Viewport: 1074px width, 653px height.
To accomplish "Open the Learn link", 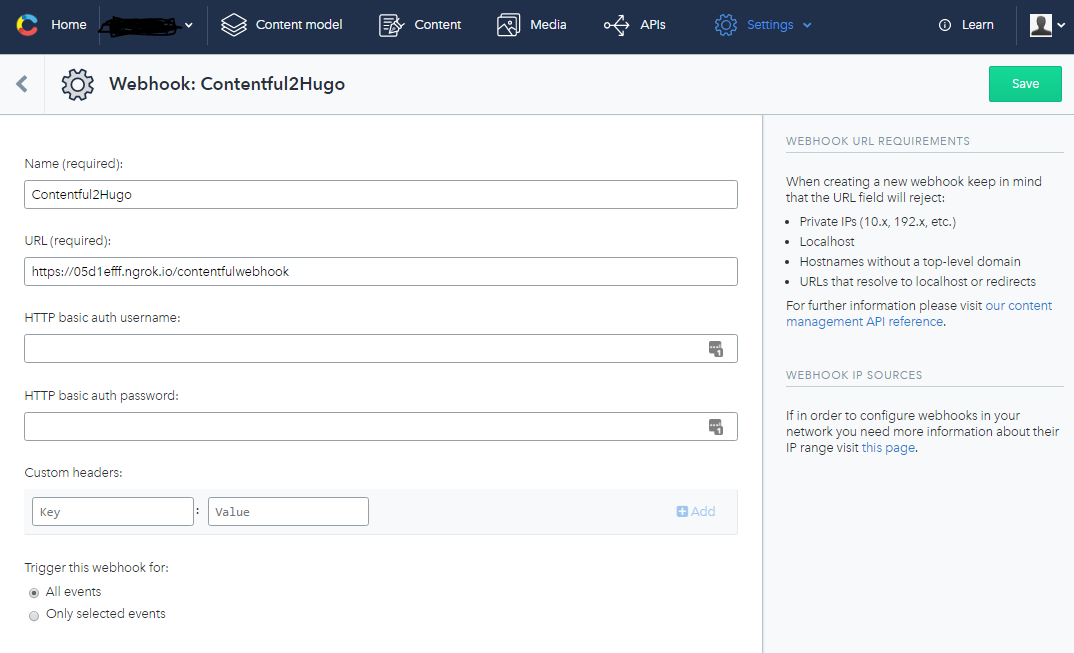I will 977,25.
